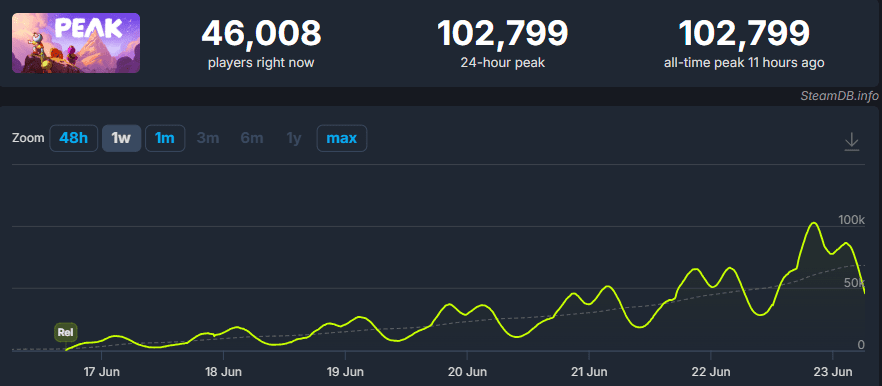
Task: Click the '18 Jun' axis label
Action: [223, 372]
